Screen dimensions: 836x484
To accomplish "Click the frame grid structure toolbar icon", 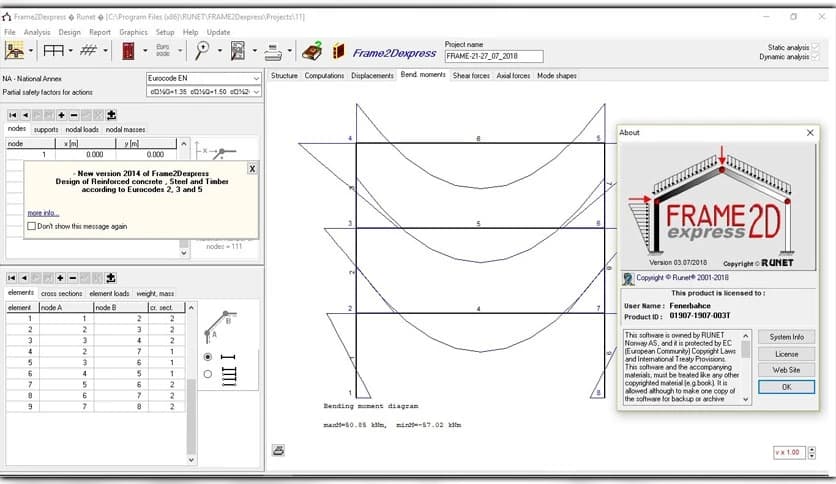I will 53,51.
